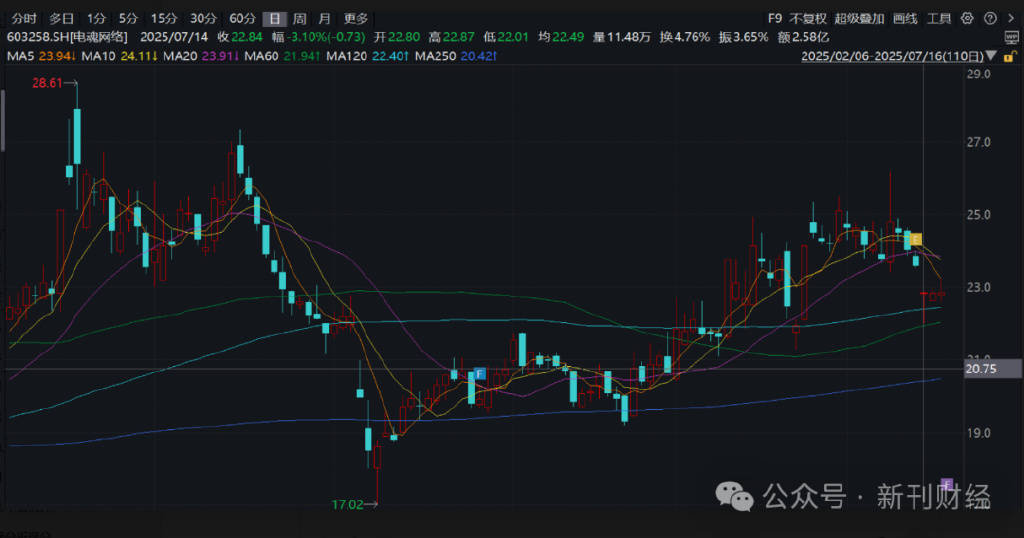Toggle the yellow unlock padlock icon
The height and width of the screenshot is (538, 1024).
(x=1010, y=56)
